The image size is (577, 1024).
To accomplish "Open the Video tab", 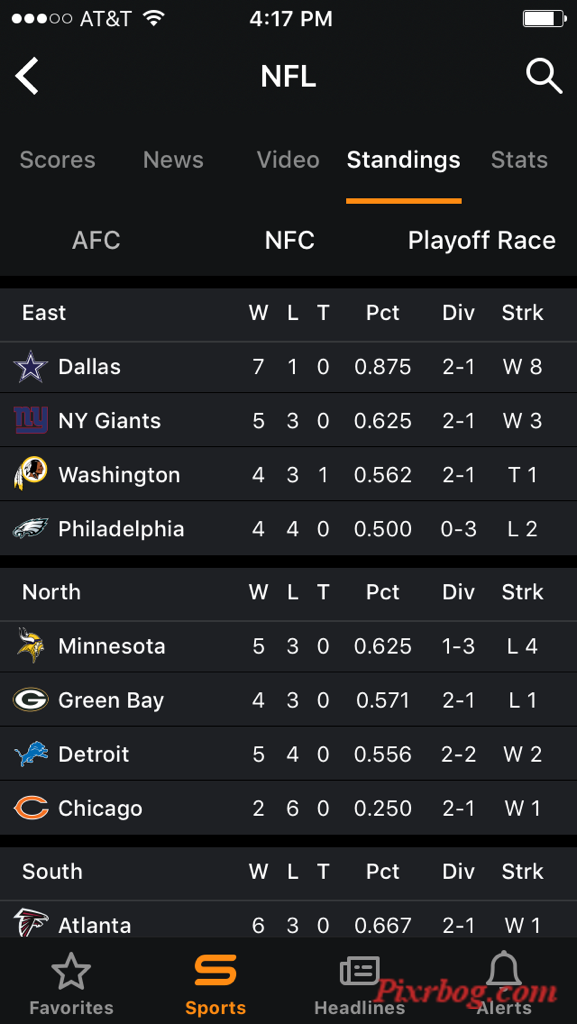I will coord(288,160).
